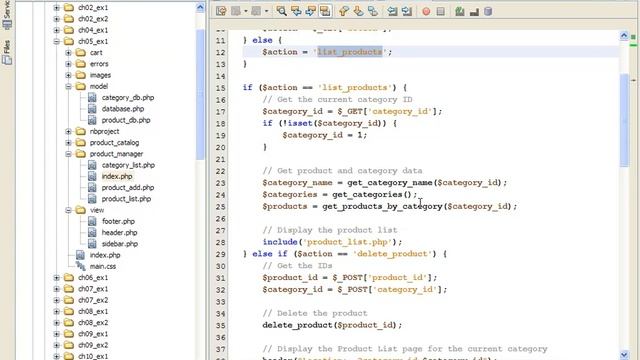The image size is (640, 360).
Task: Expand the ch09_ex1 folder
Action: click(x=57, y=334)
